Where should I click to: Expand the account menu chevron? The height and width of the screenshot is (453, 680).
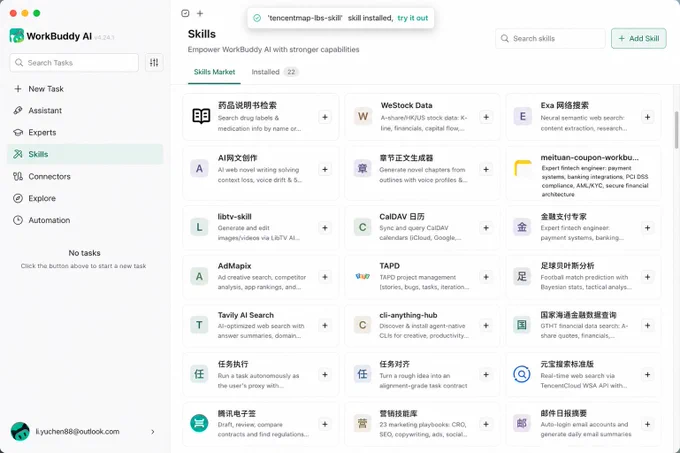pos(153,432)
